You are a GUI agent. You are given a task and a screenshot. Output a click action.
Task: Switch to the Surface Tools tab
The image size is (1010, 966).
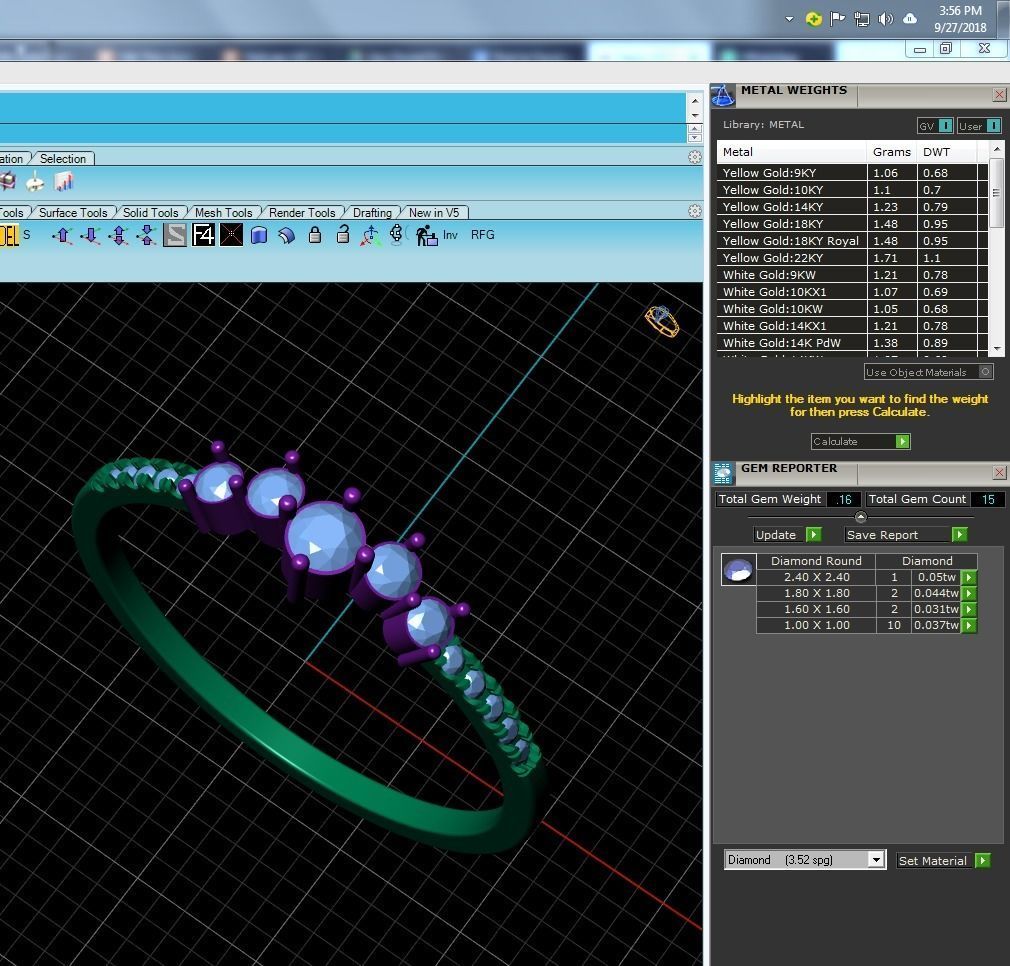click(x=73, y=213)
